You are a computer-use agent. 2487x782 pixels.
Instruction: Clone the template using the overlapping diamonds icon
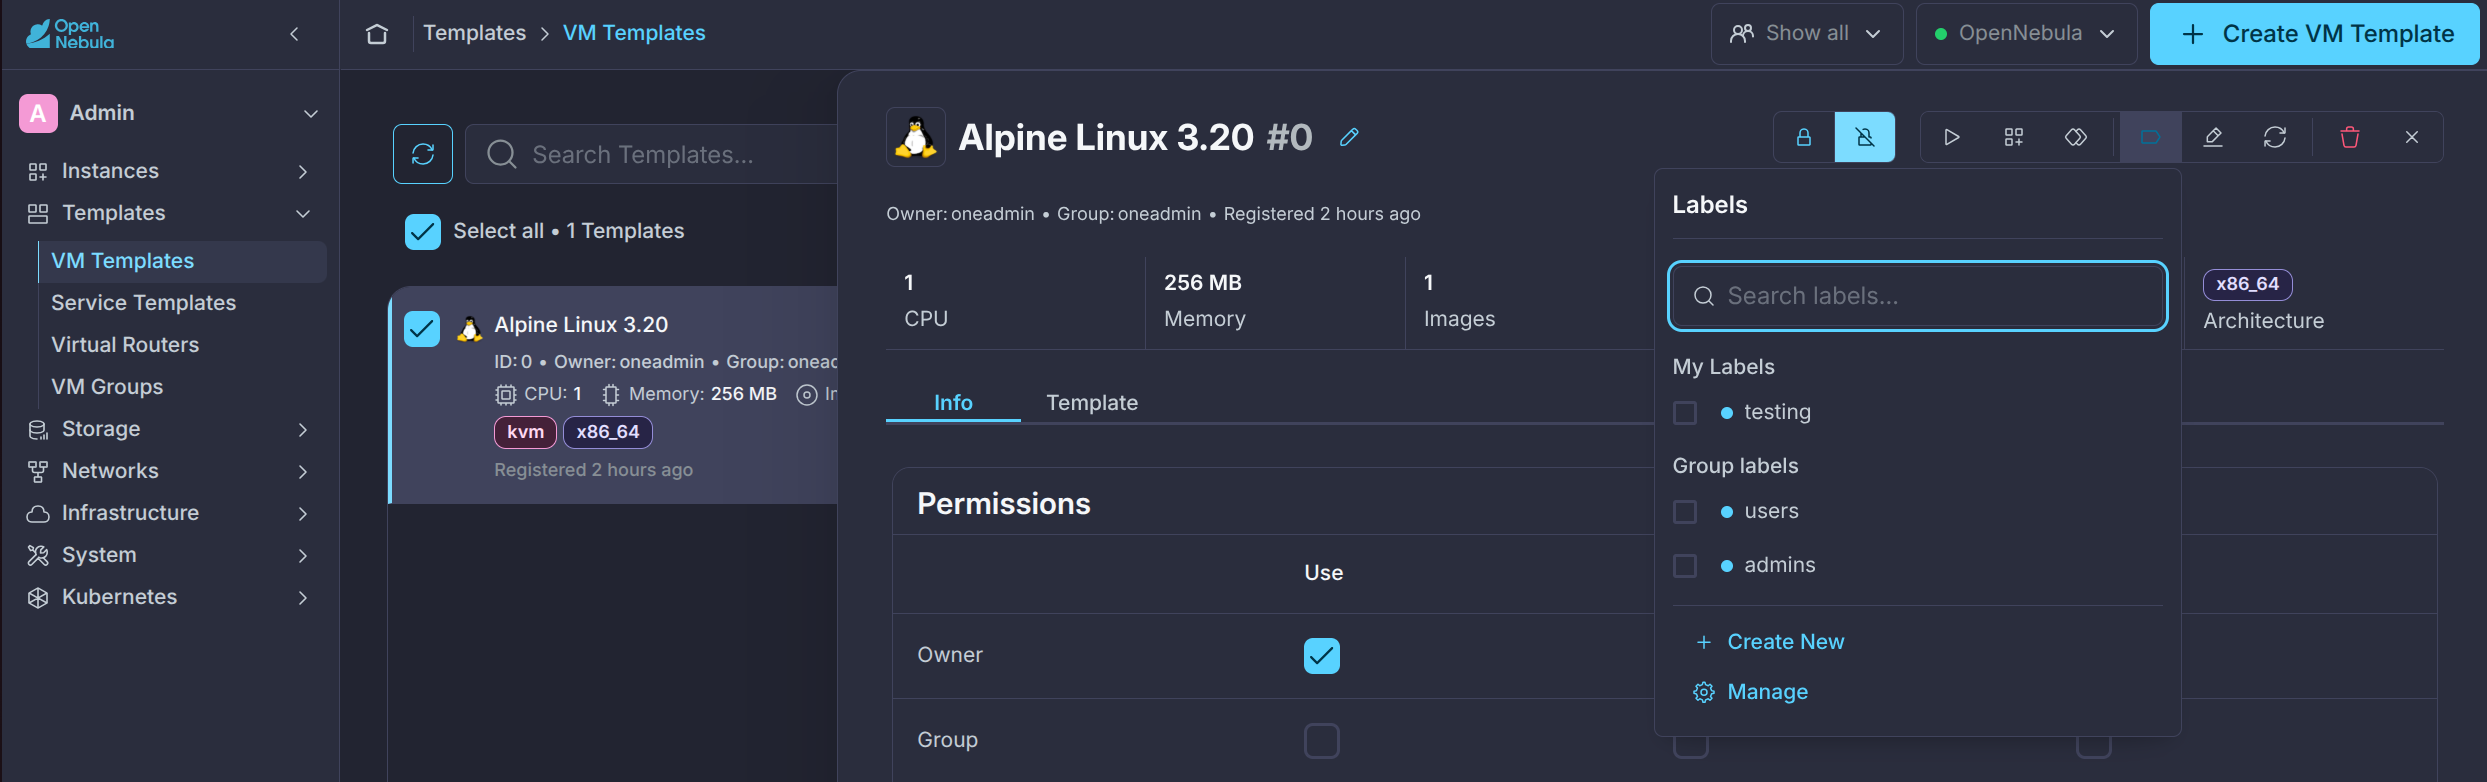coord(2076,137)
